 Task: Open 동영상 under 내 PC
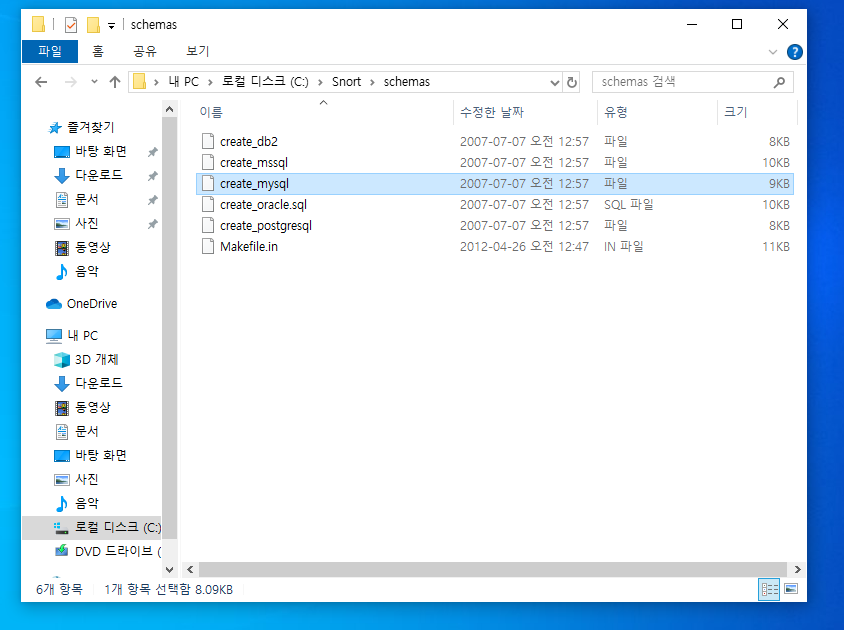tap(93, 407)
